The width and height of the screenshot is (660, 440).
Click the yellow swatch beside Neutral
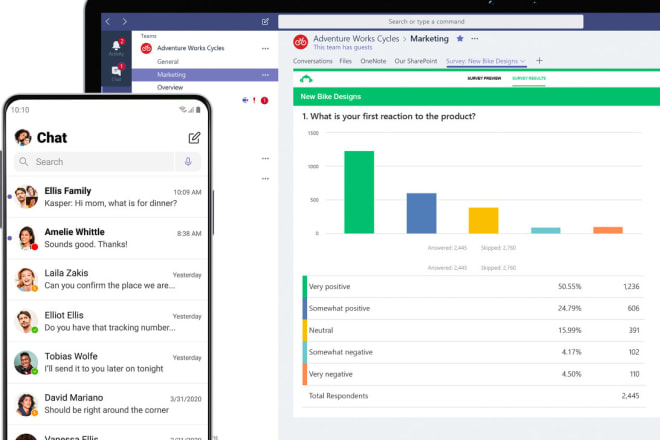click(305, 331)
